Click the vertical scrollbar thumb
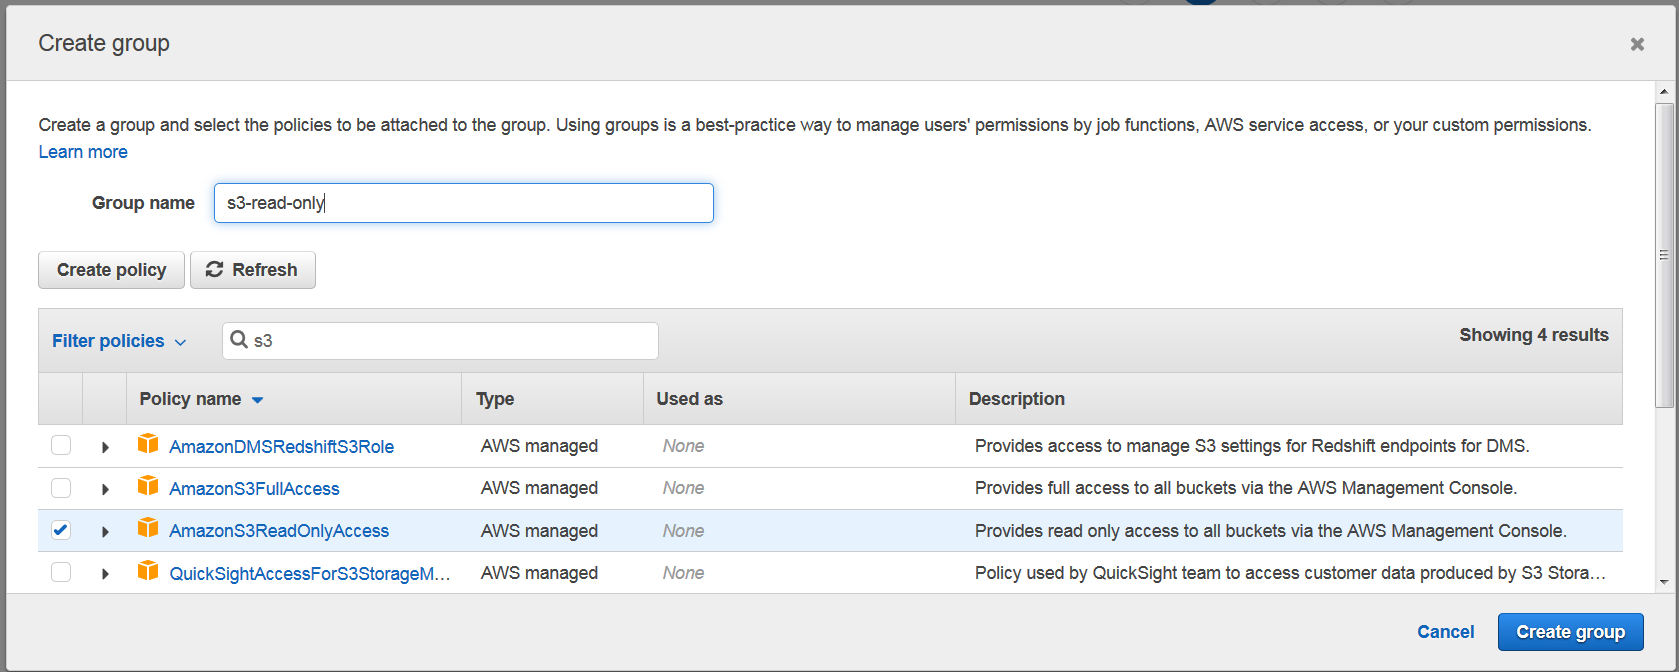Viewport: 1679px width, 672px height. [1664, 255]
